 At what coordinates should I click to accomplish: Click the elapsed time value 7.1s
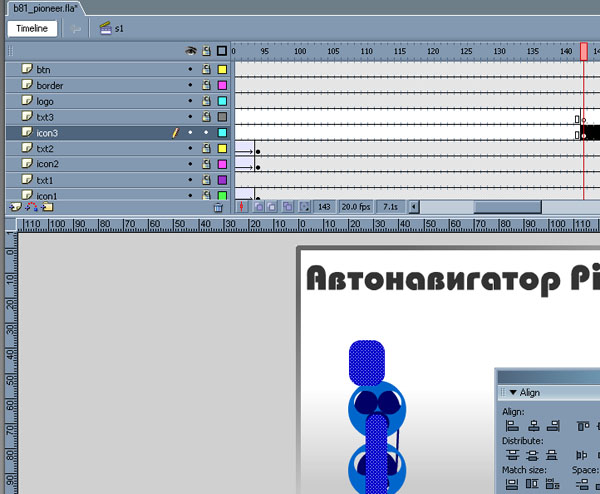(x=390, y=207)
